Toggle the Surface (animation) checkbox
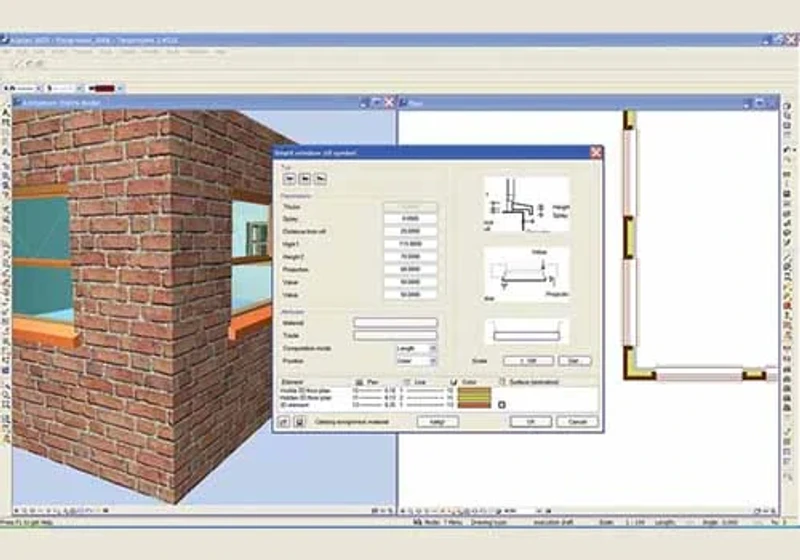The image size is (800, 560). coord(502,382)
